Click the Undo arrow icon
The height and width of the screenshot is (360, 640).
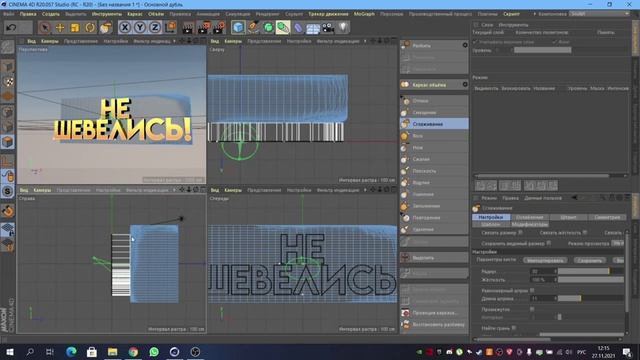click(11, 28)
